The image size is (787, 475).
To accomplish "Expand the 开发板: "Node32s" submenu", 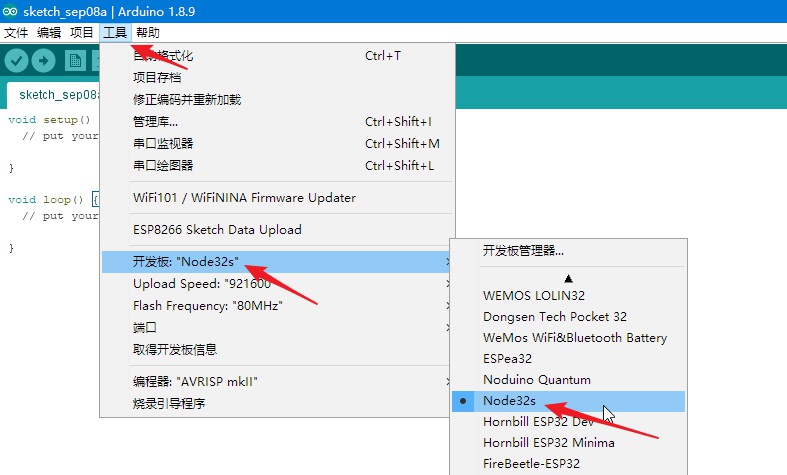I will click(277, 262).
